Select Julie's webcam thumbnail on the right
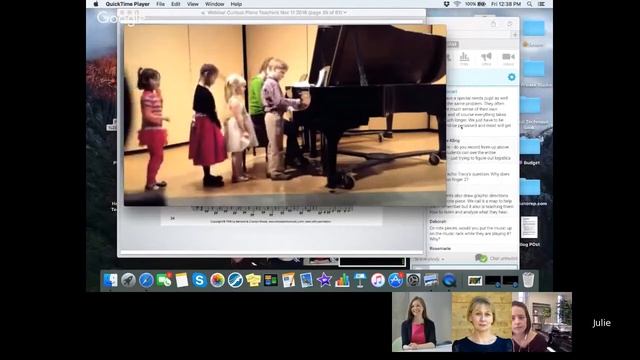 pyautogui.click(x=542, y=322)
